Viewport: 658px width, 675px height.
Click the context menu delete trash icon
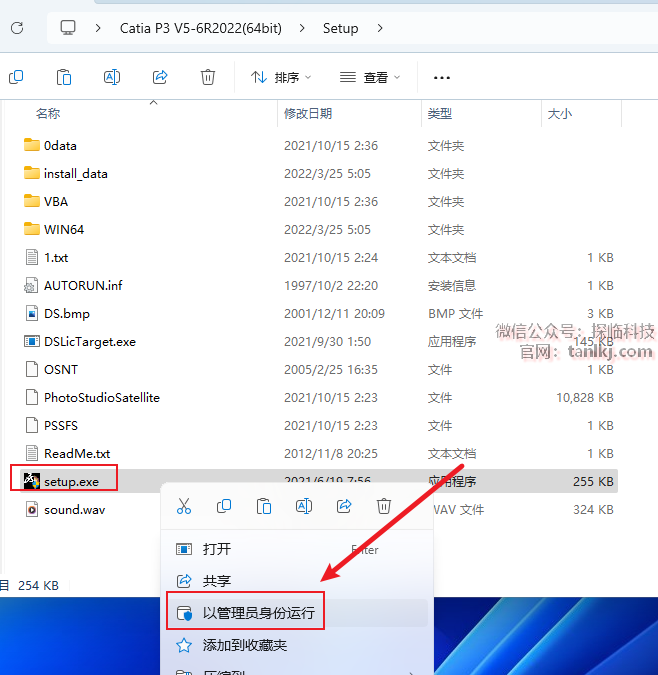[x=384, y=506]
